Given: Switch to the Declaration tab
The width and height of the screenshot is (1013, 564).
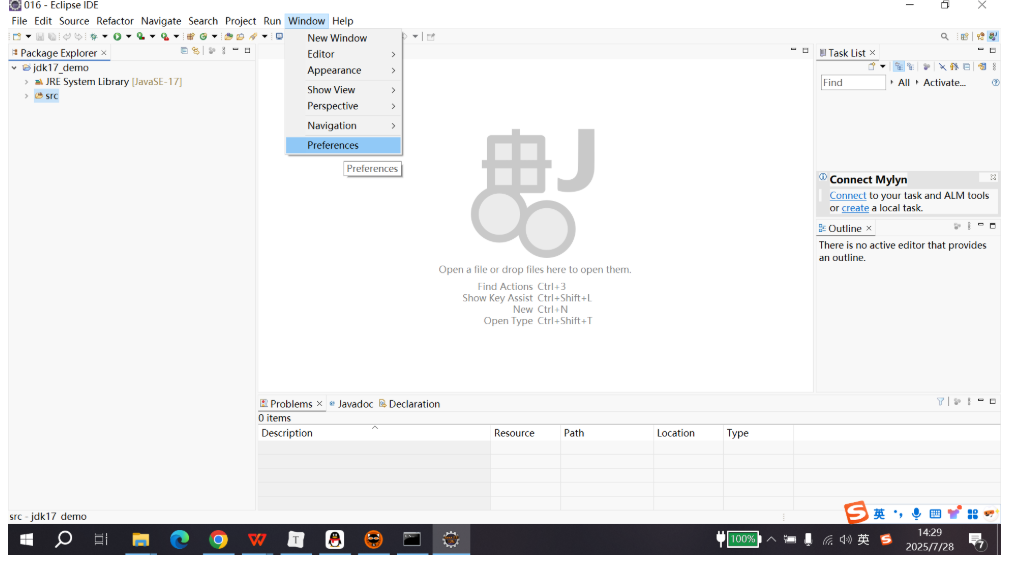Looking at the screenshot, I should 410,404.
